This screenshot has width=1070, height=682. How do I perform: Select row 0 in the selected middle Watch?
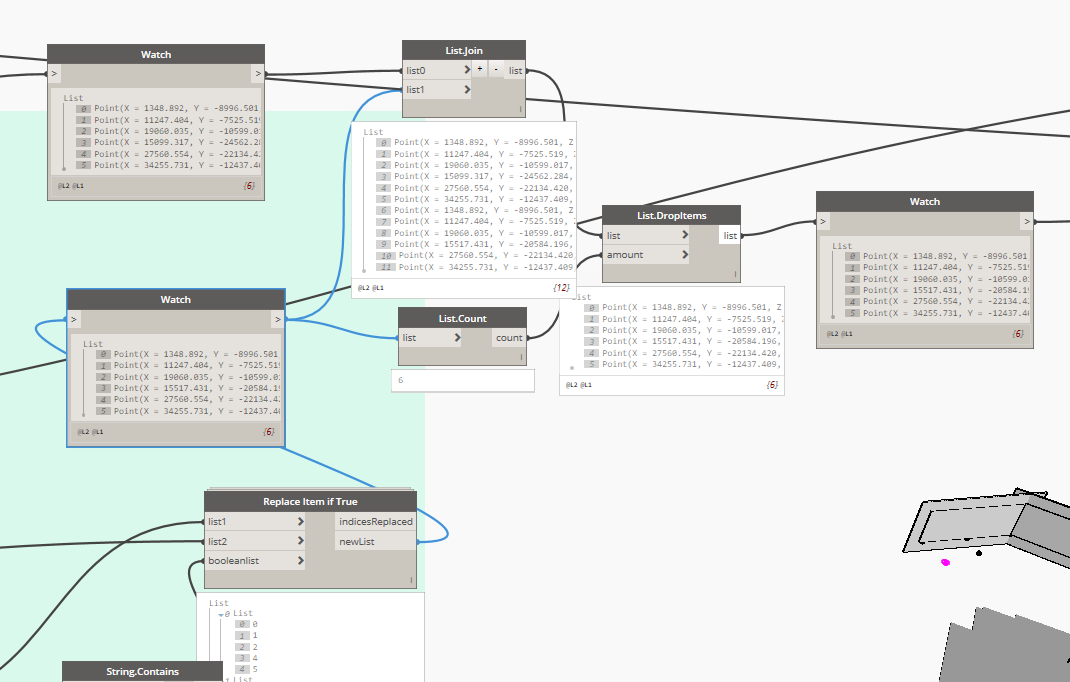coord(188,354)
